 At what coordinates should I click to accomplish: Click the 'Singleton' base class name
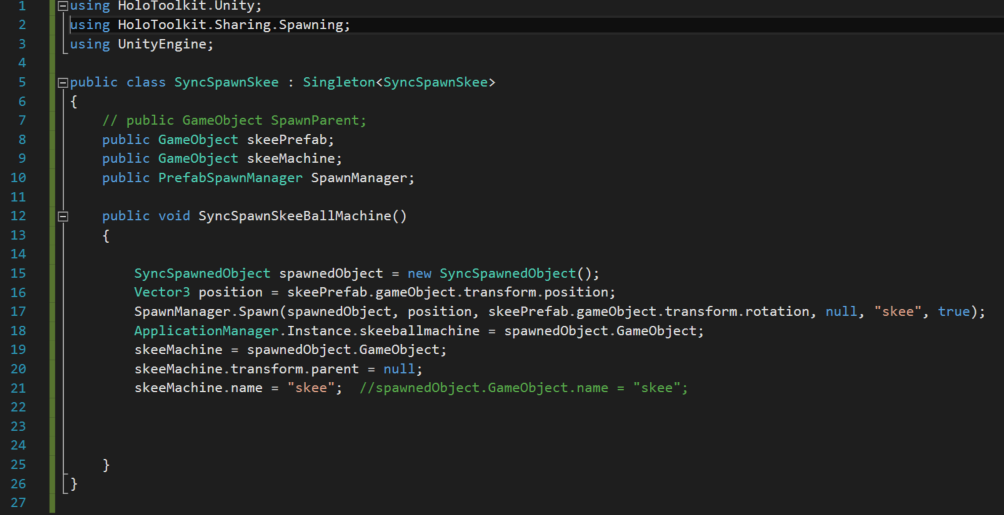[339, 82]
